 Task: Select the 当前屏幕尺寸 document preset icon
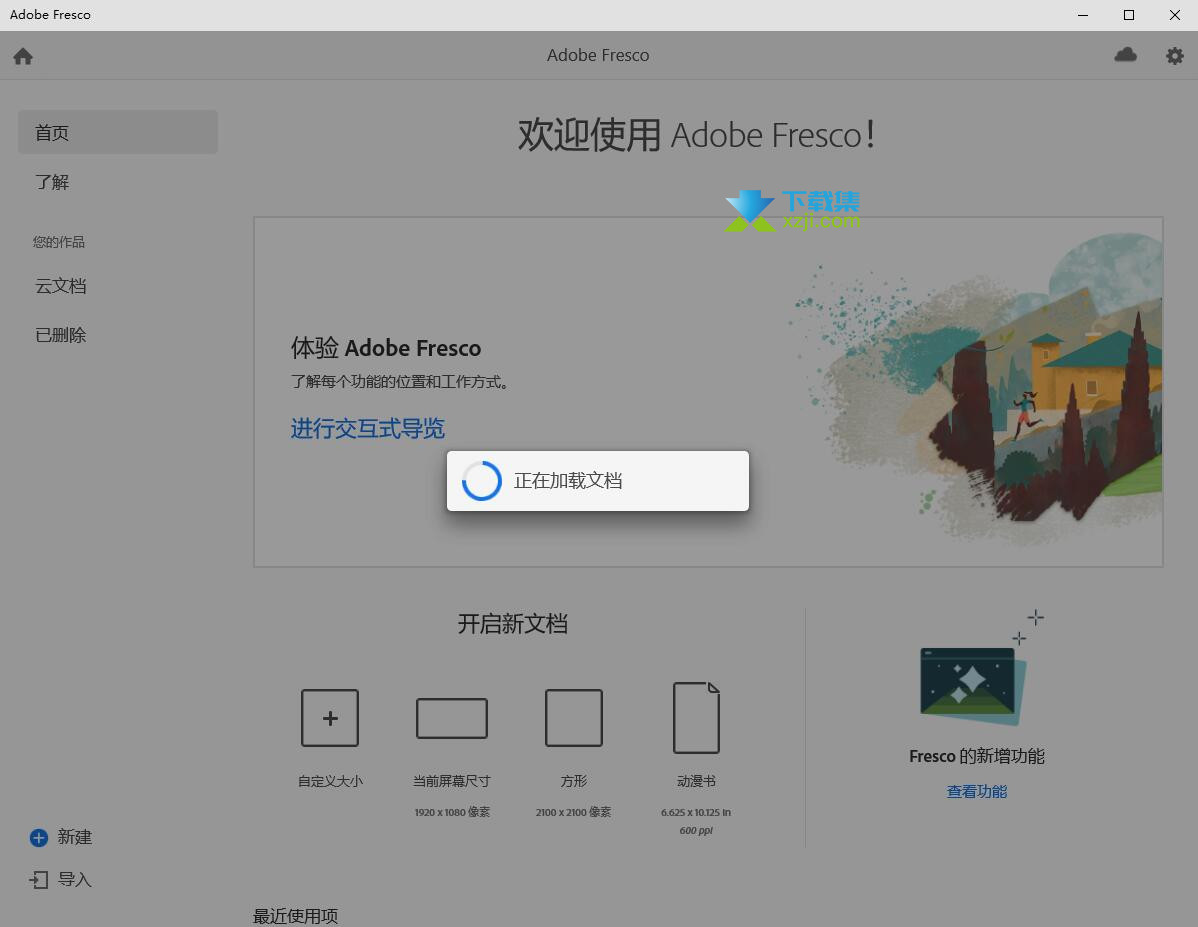(452, 718)
